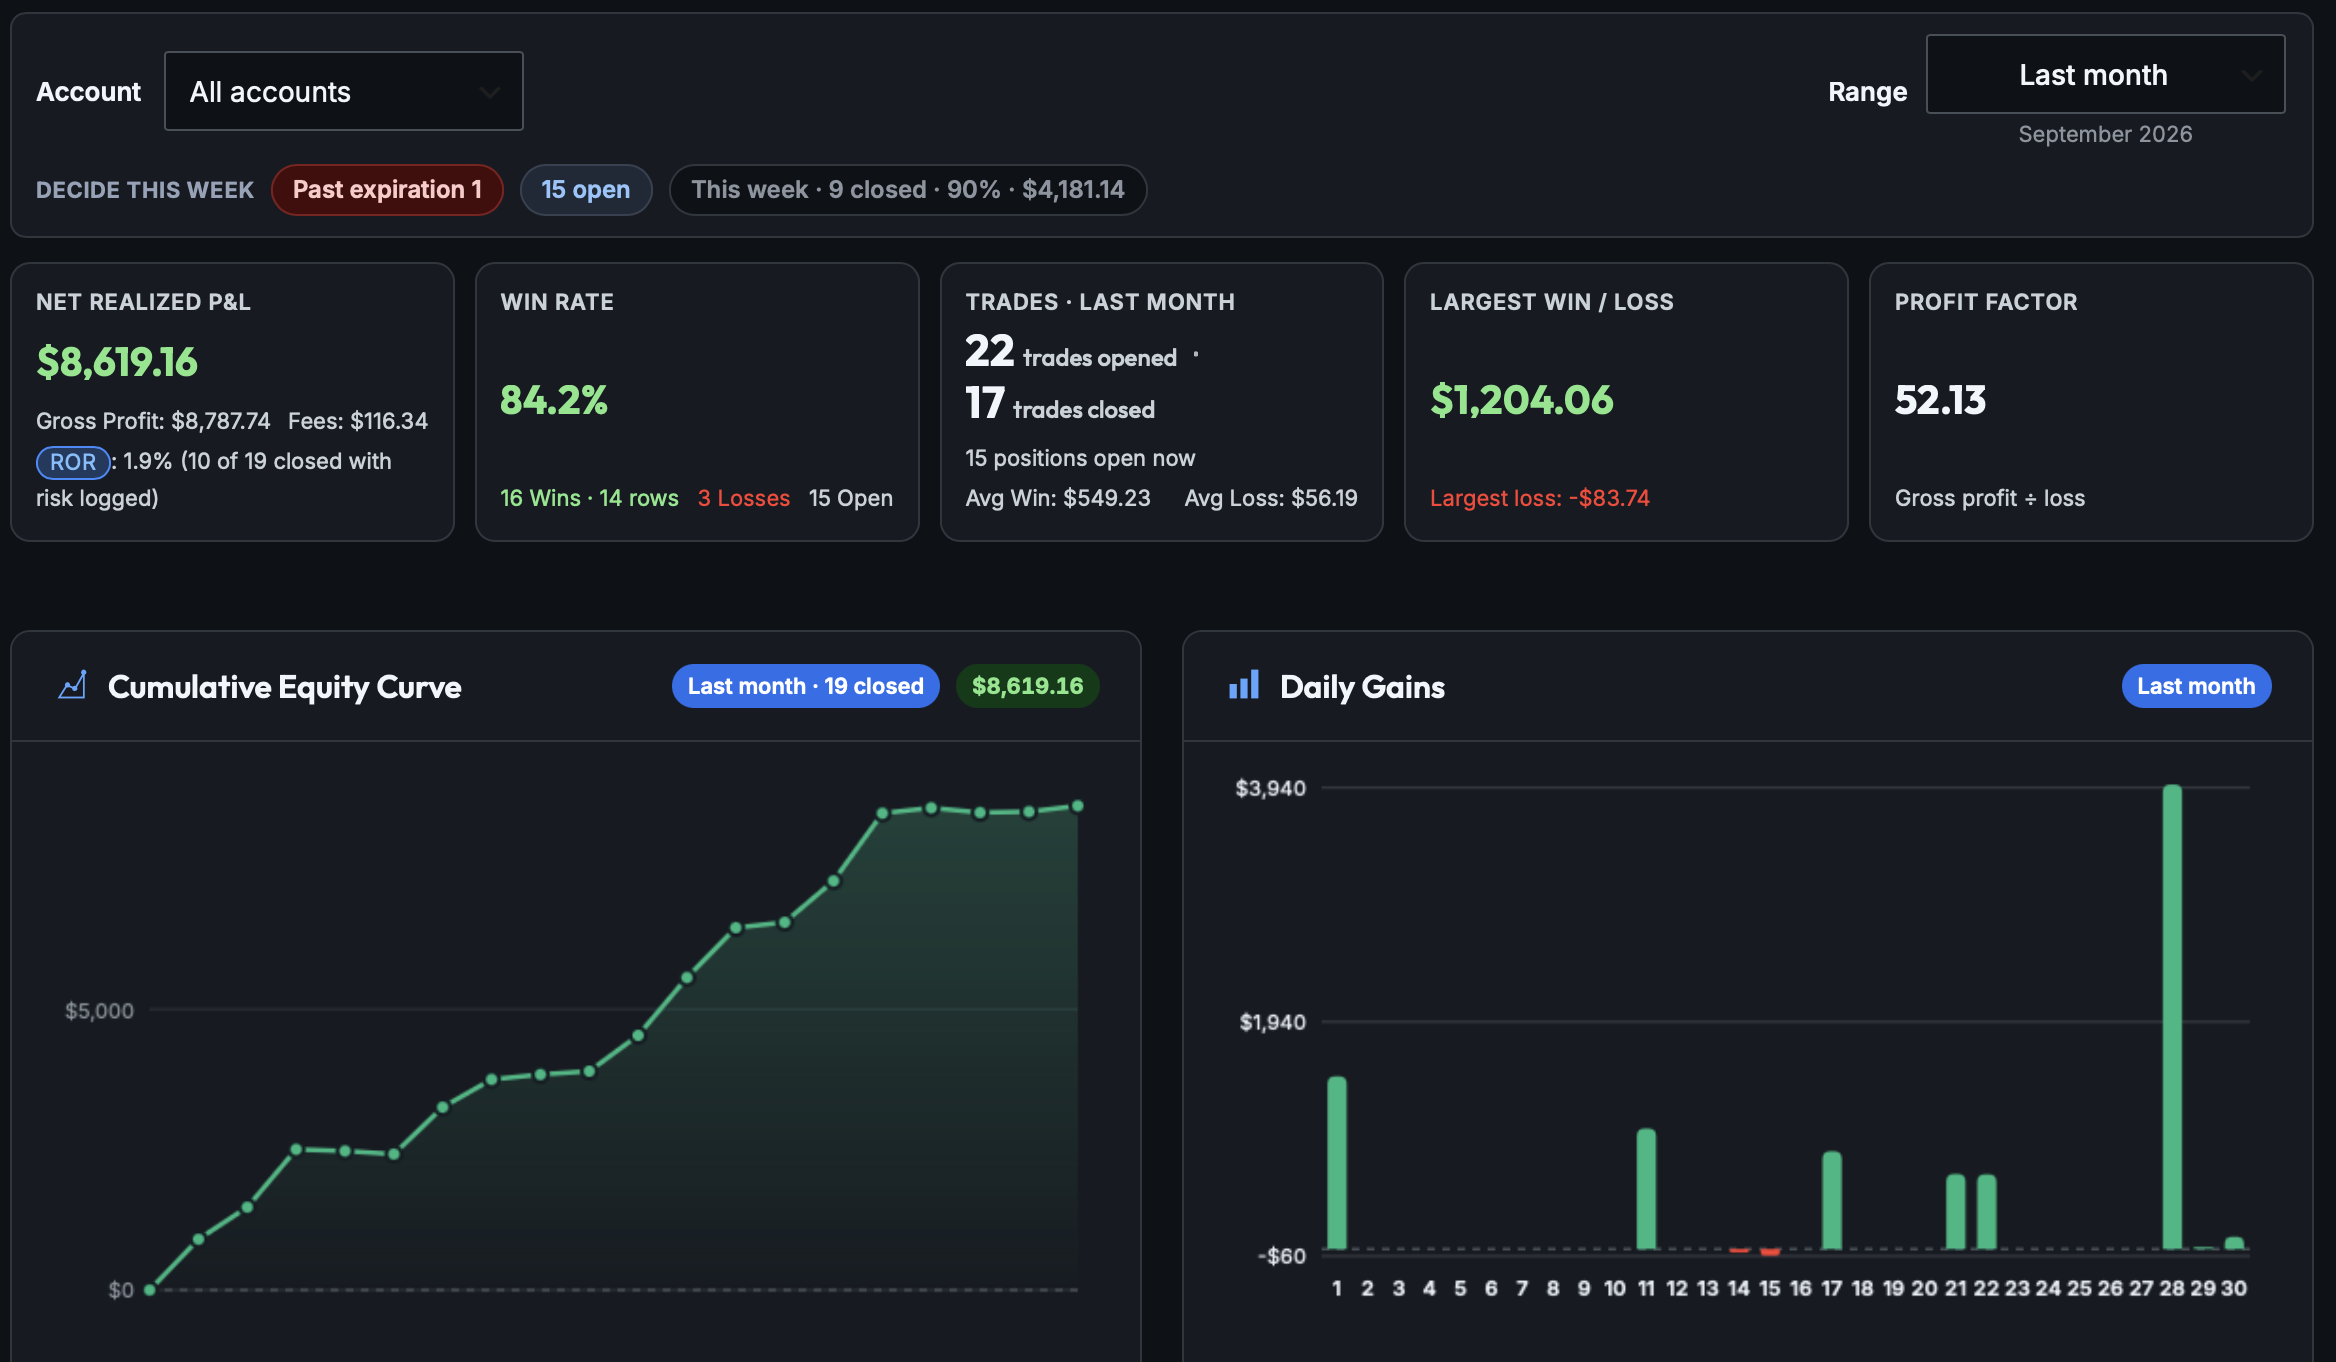Click the day 1 bar in Daily Gains
The height and width of the screenshot is (1362, 2336).
1337,1163
